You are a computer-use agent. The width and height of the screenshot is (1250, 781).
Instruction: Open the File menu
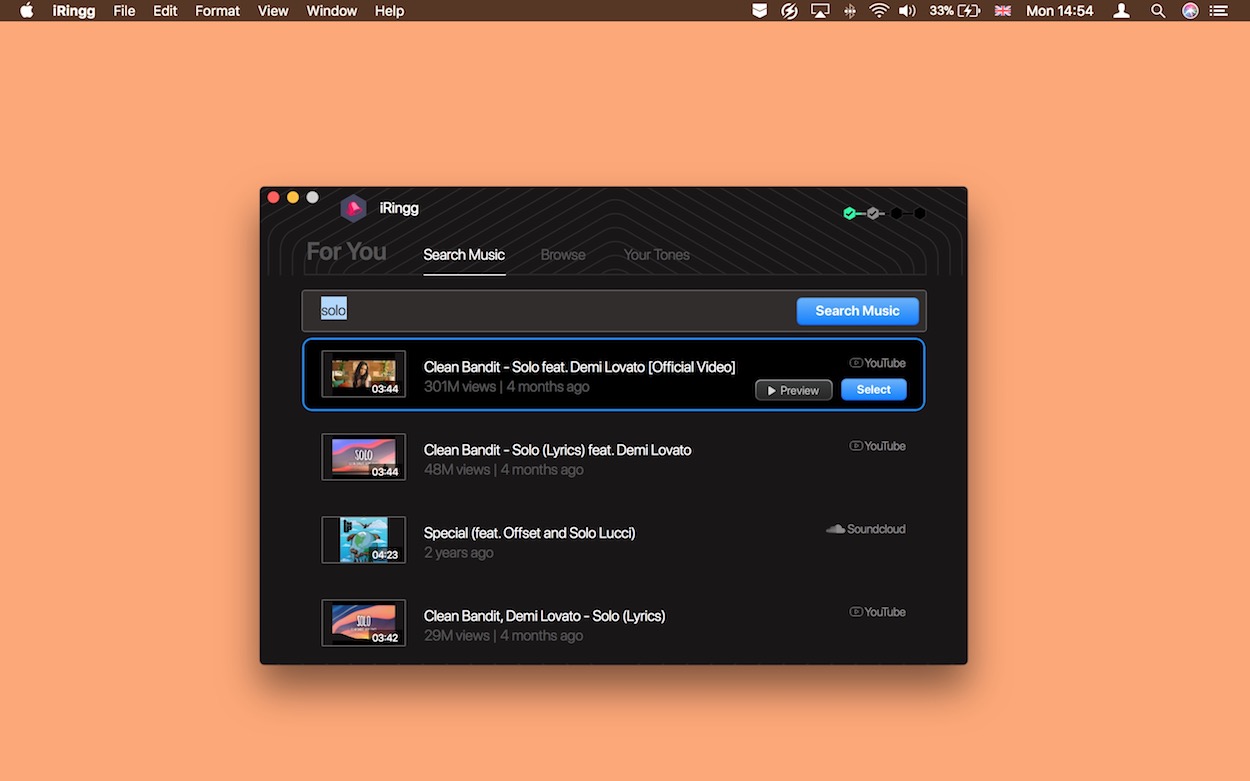coord(124,11)
